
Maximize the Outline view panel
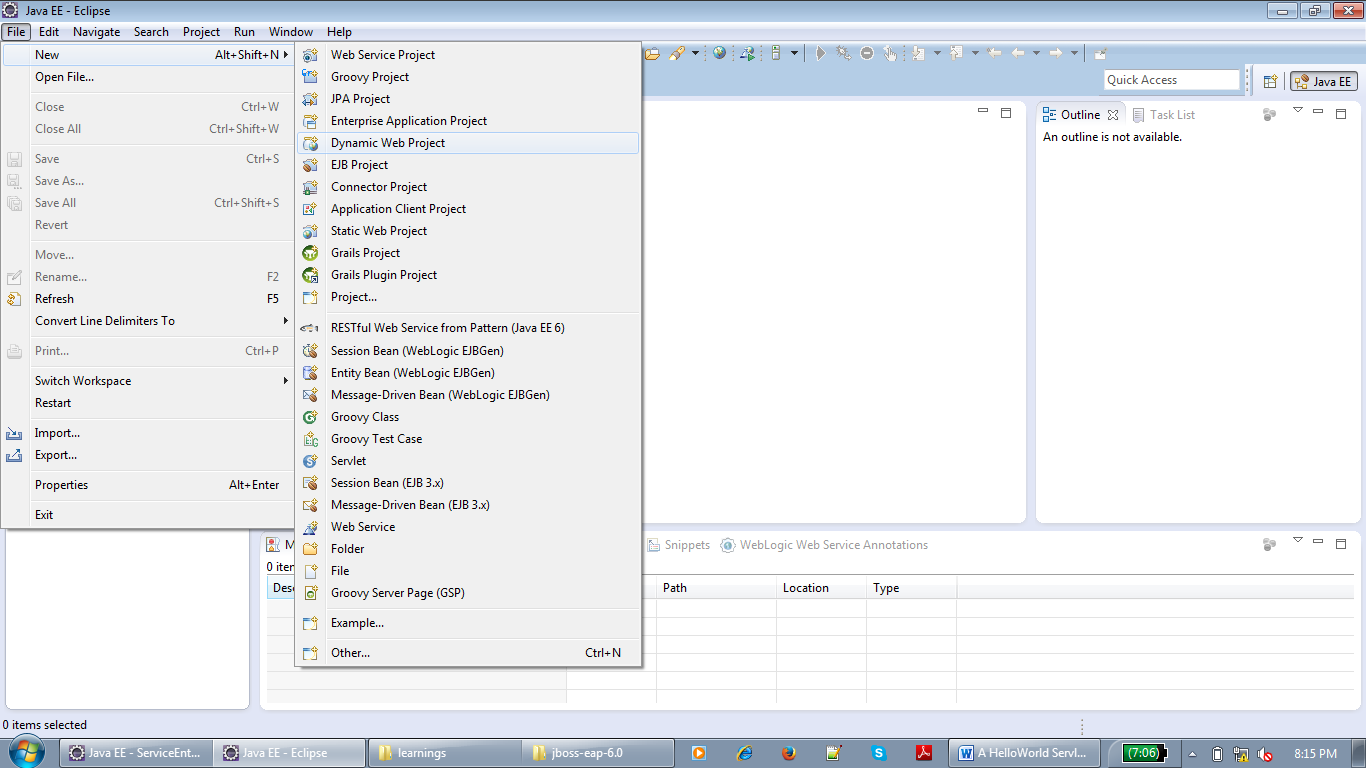[1341, 113]
